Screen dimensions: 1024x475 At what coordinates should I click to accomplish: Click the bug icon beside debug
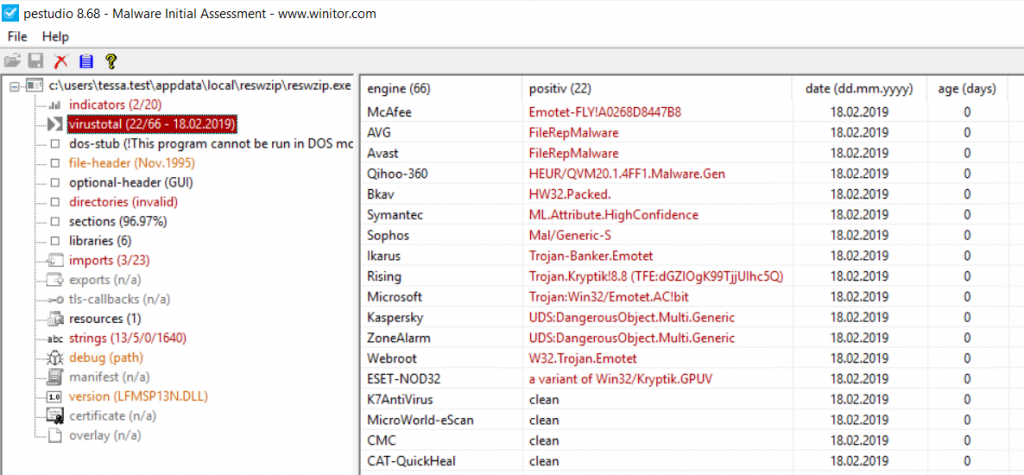[x=56, y=358]
